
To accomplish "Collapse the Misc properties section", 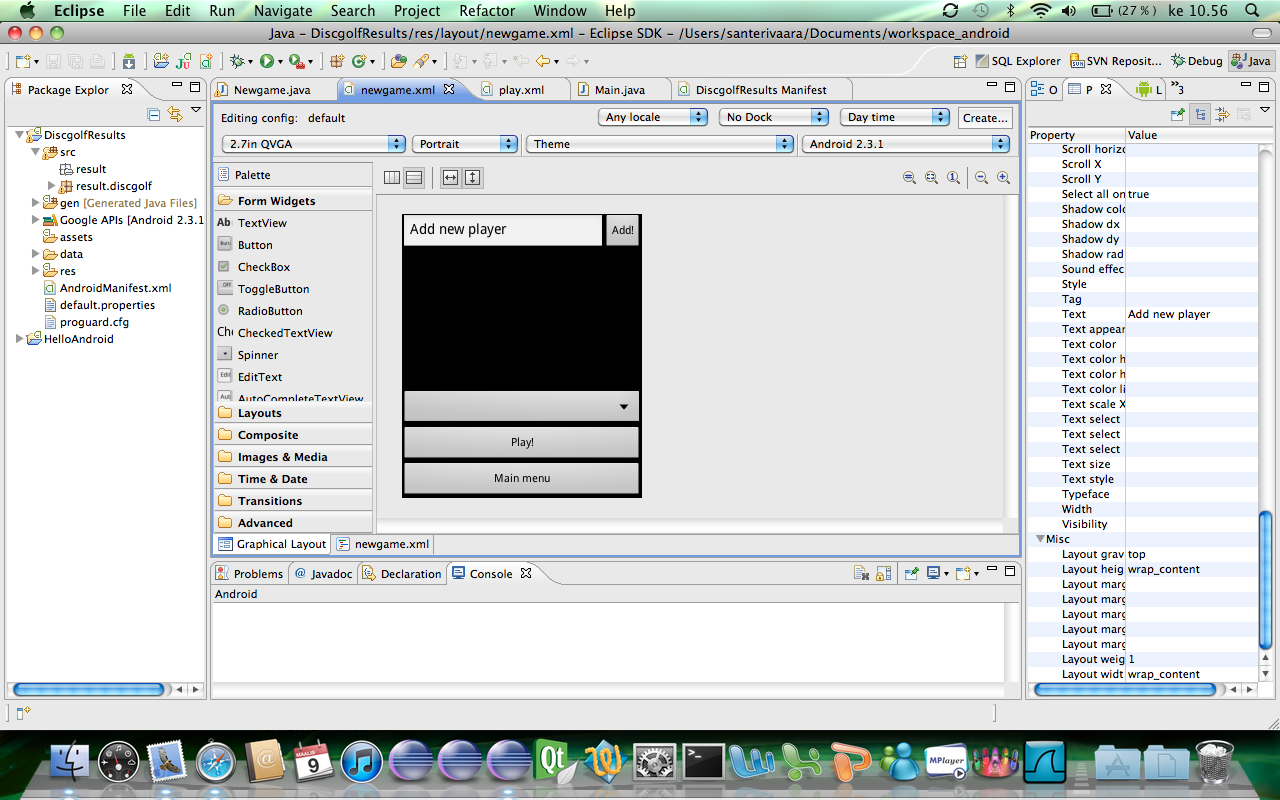I will click(x=1040, y=539).
